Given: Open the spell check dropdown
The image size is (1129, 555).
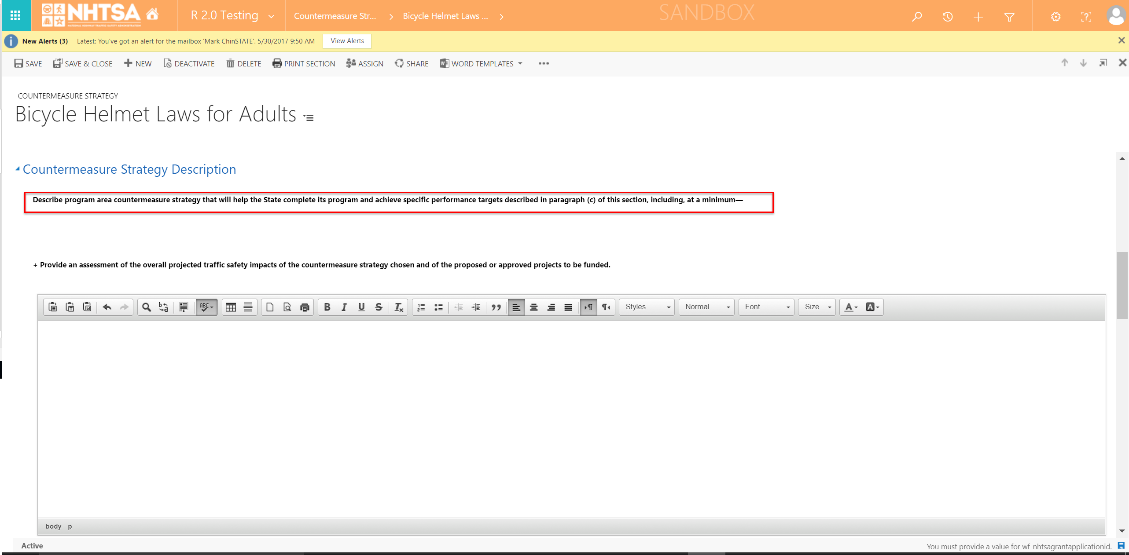Looking at the screenshot, I should 206,307.
